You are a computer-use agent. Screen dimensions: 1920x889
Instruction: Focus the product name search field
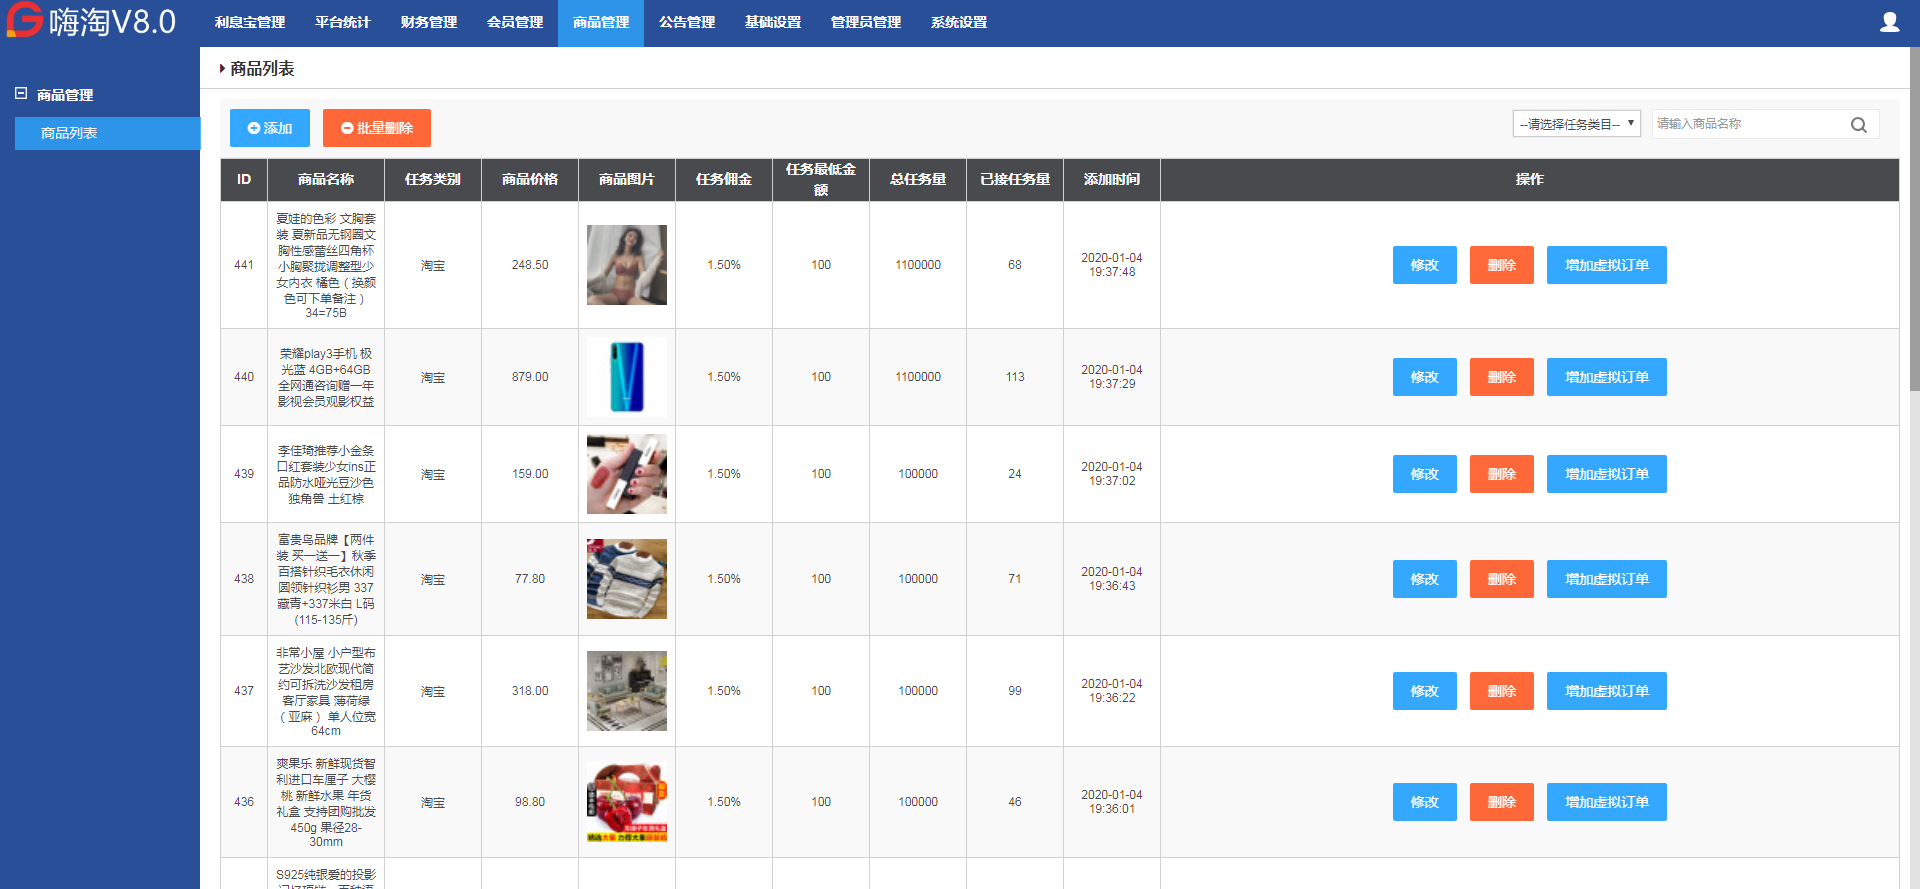1748,124
